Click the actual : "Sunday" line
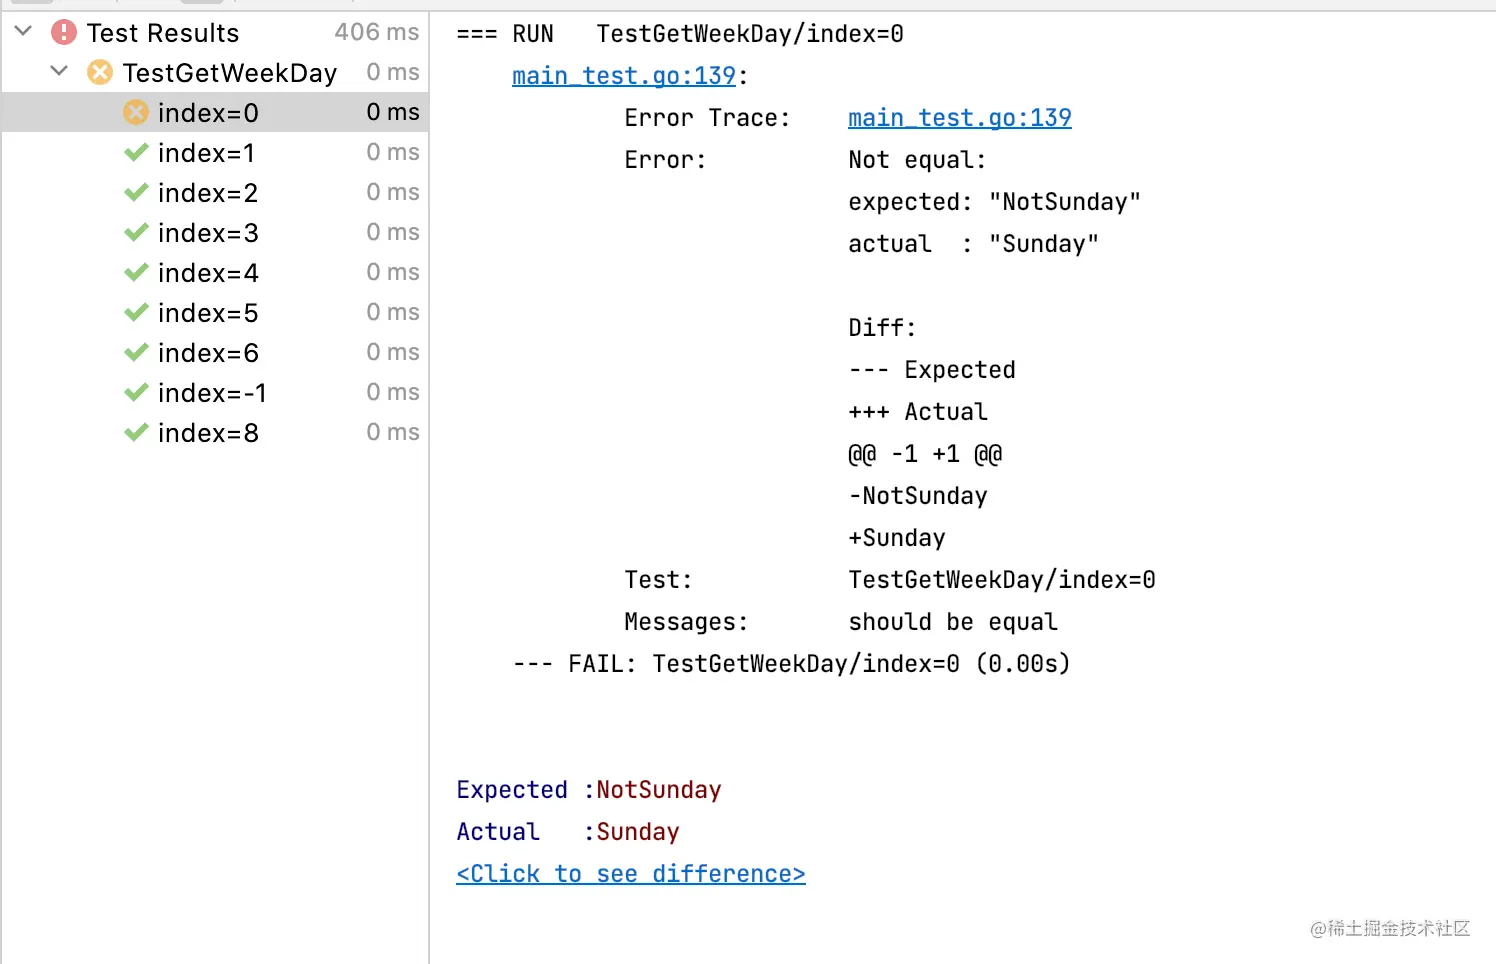The height and width of the screenshot is (964, 1496). point(974,244)
